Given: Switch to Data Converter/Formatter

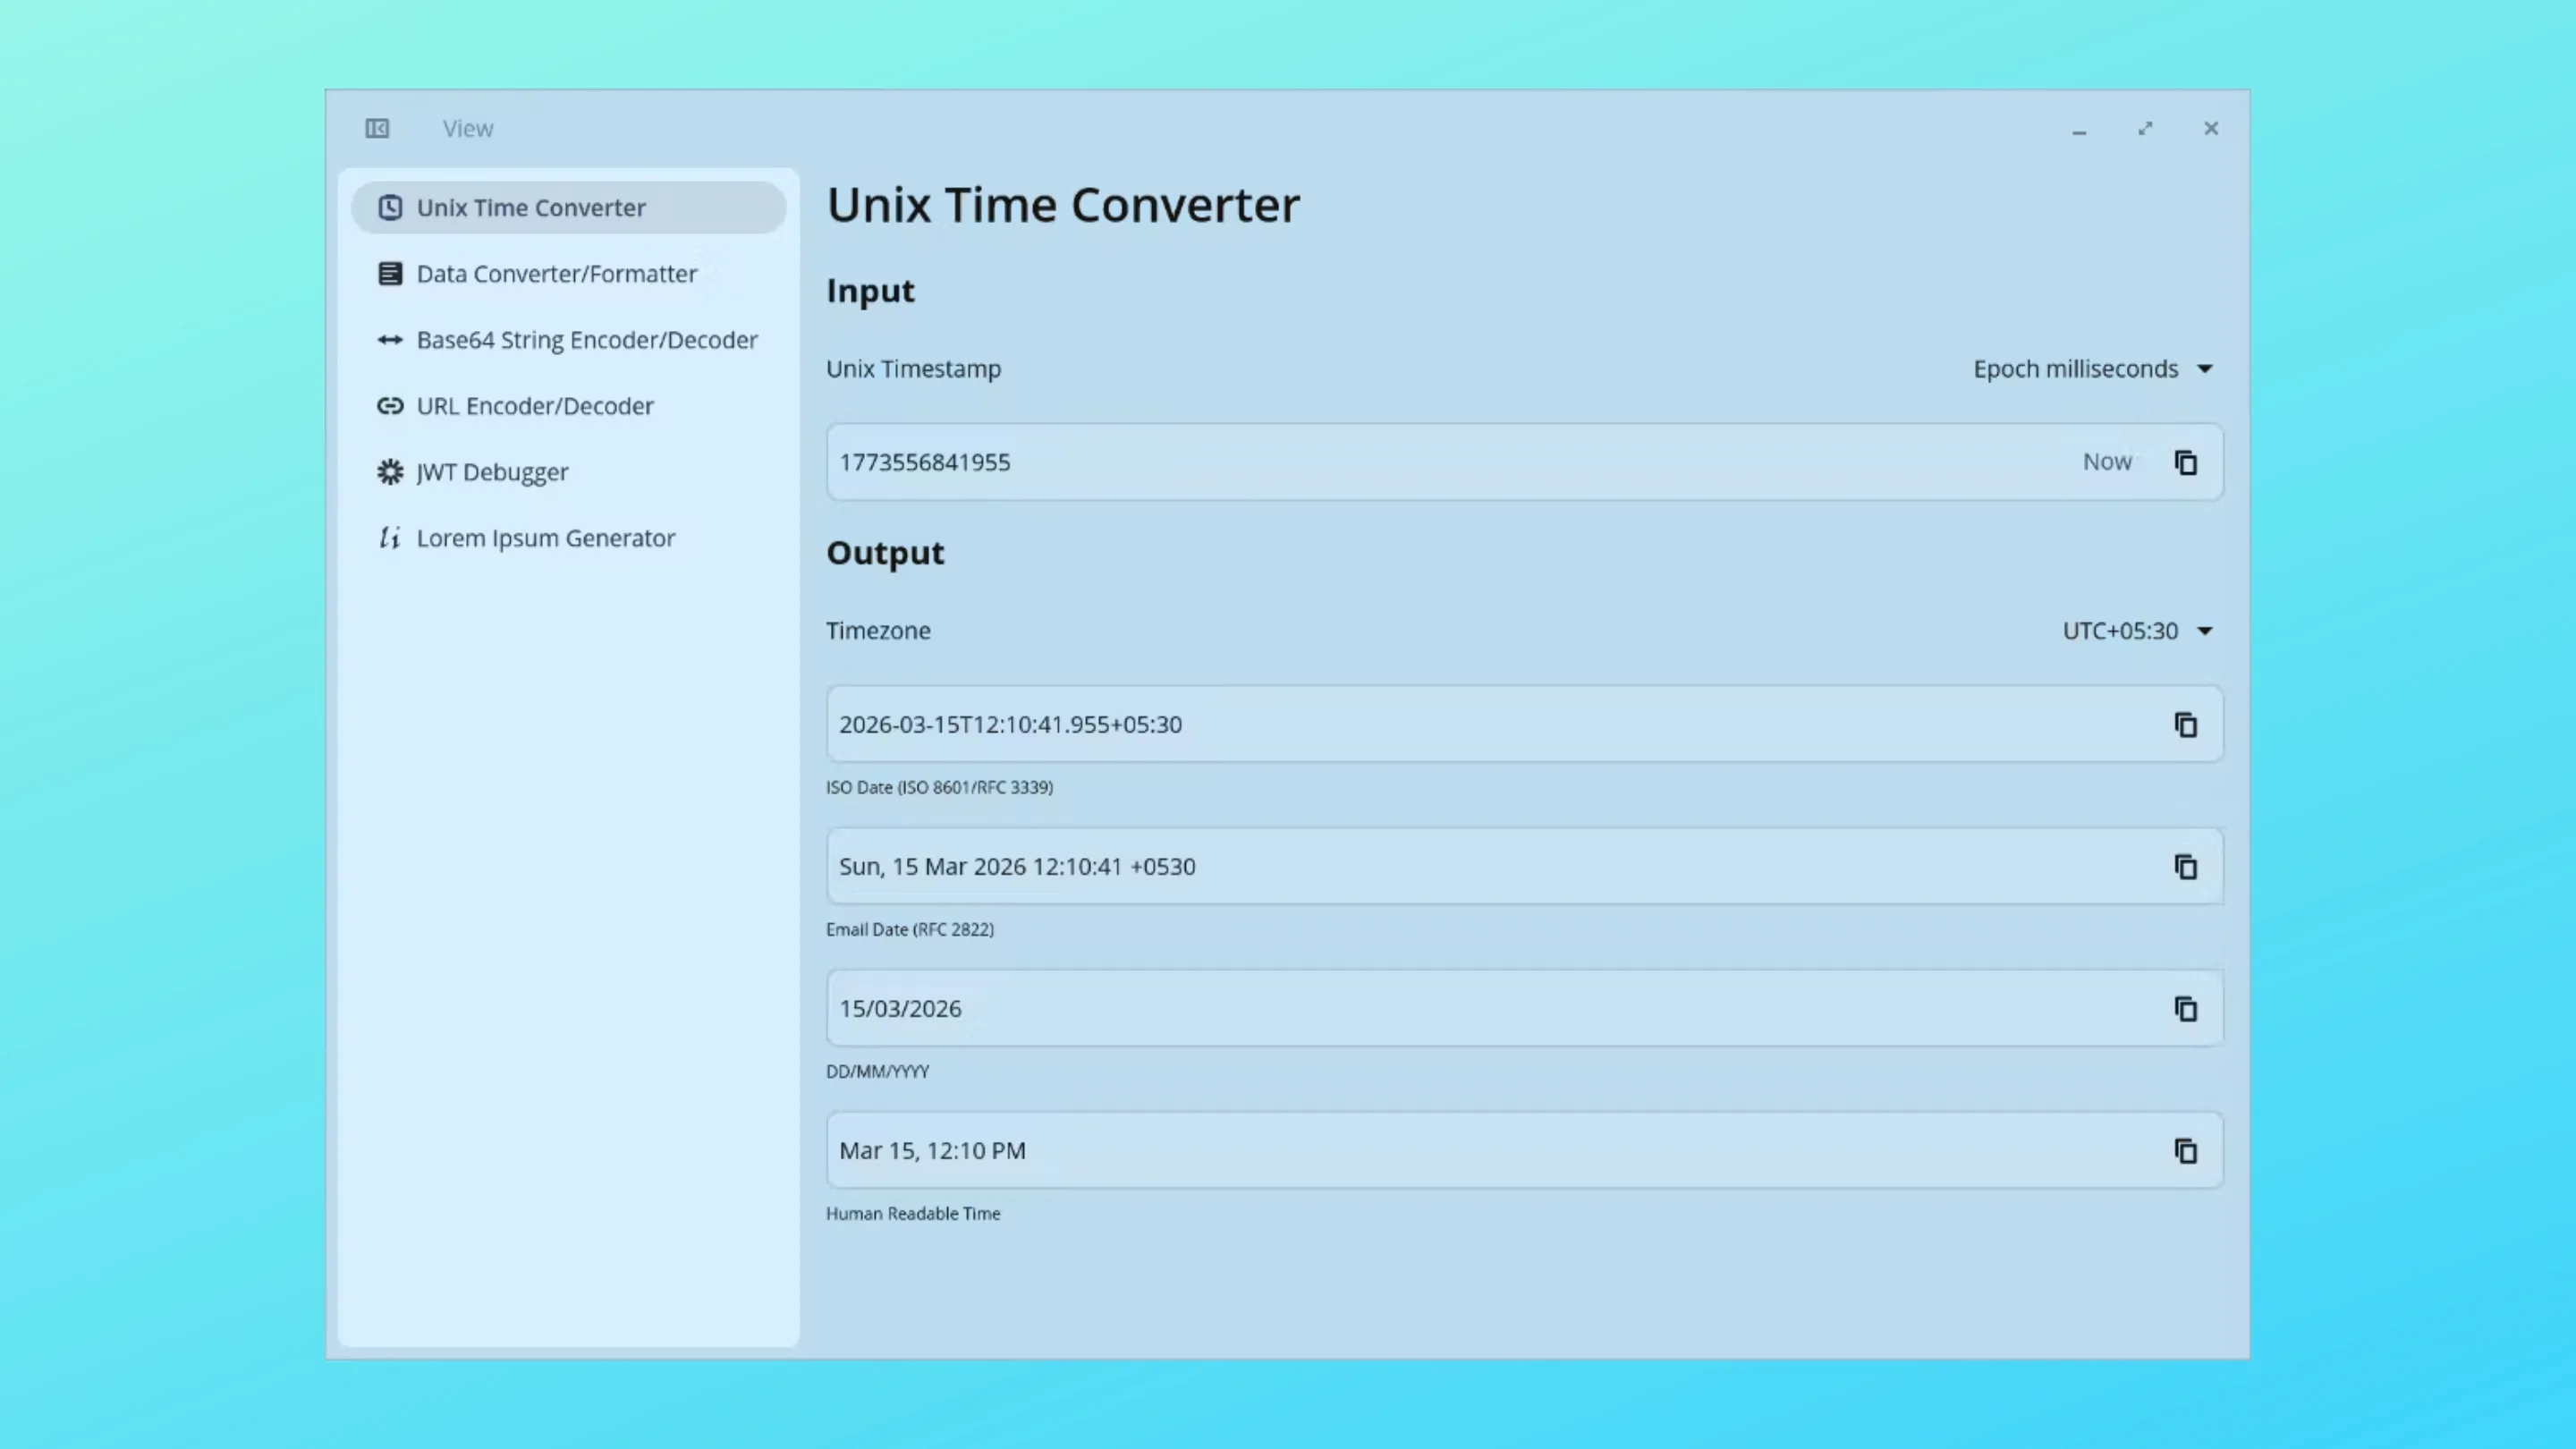Looking at the screenshot, I should coord(557,273).
